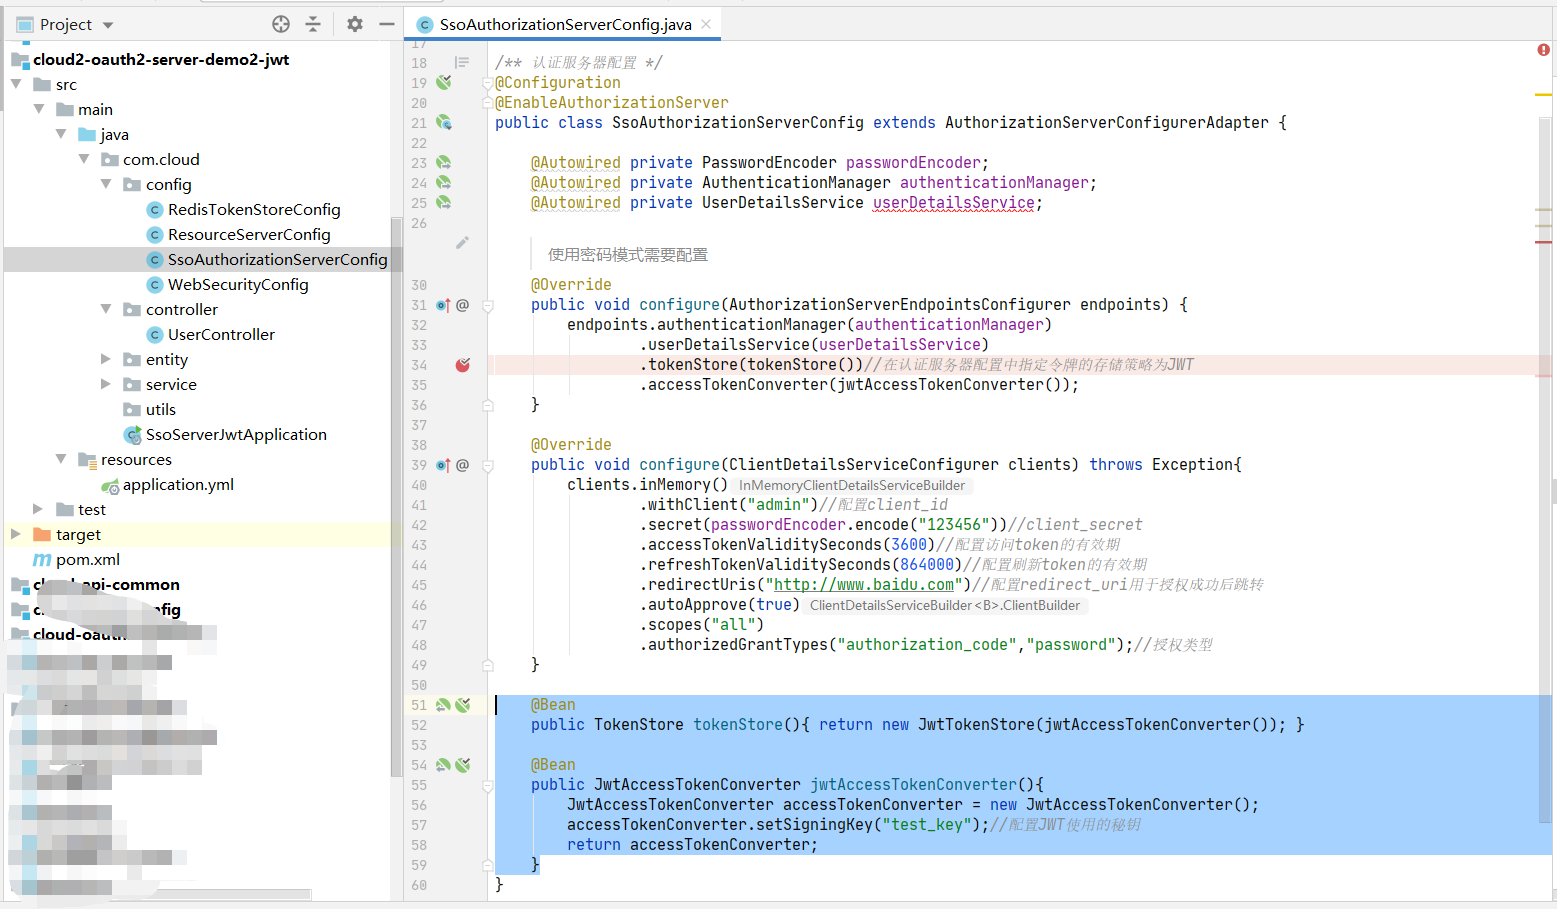
Task: Expand the target folder
Action: tap(16, 534)
